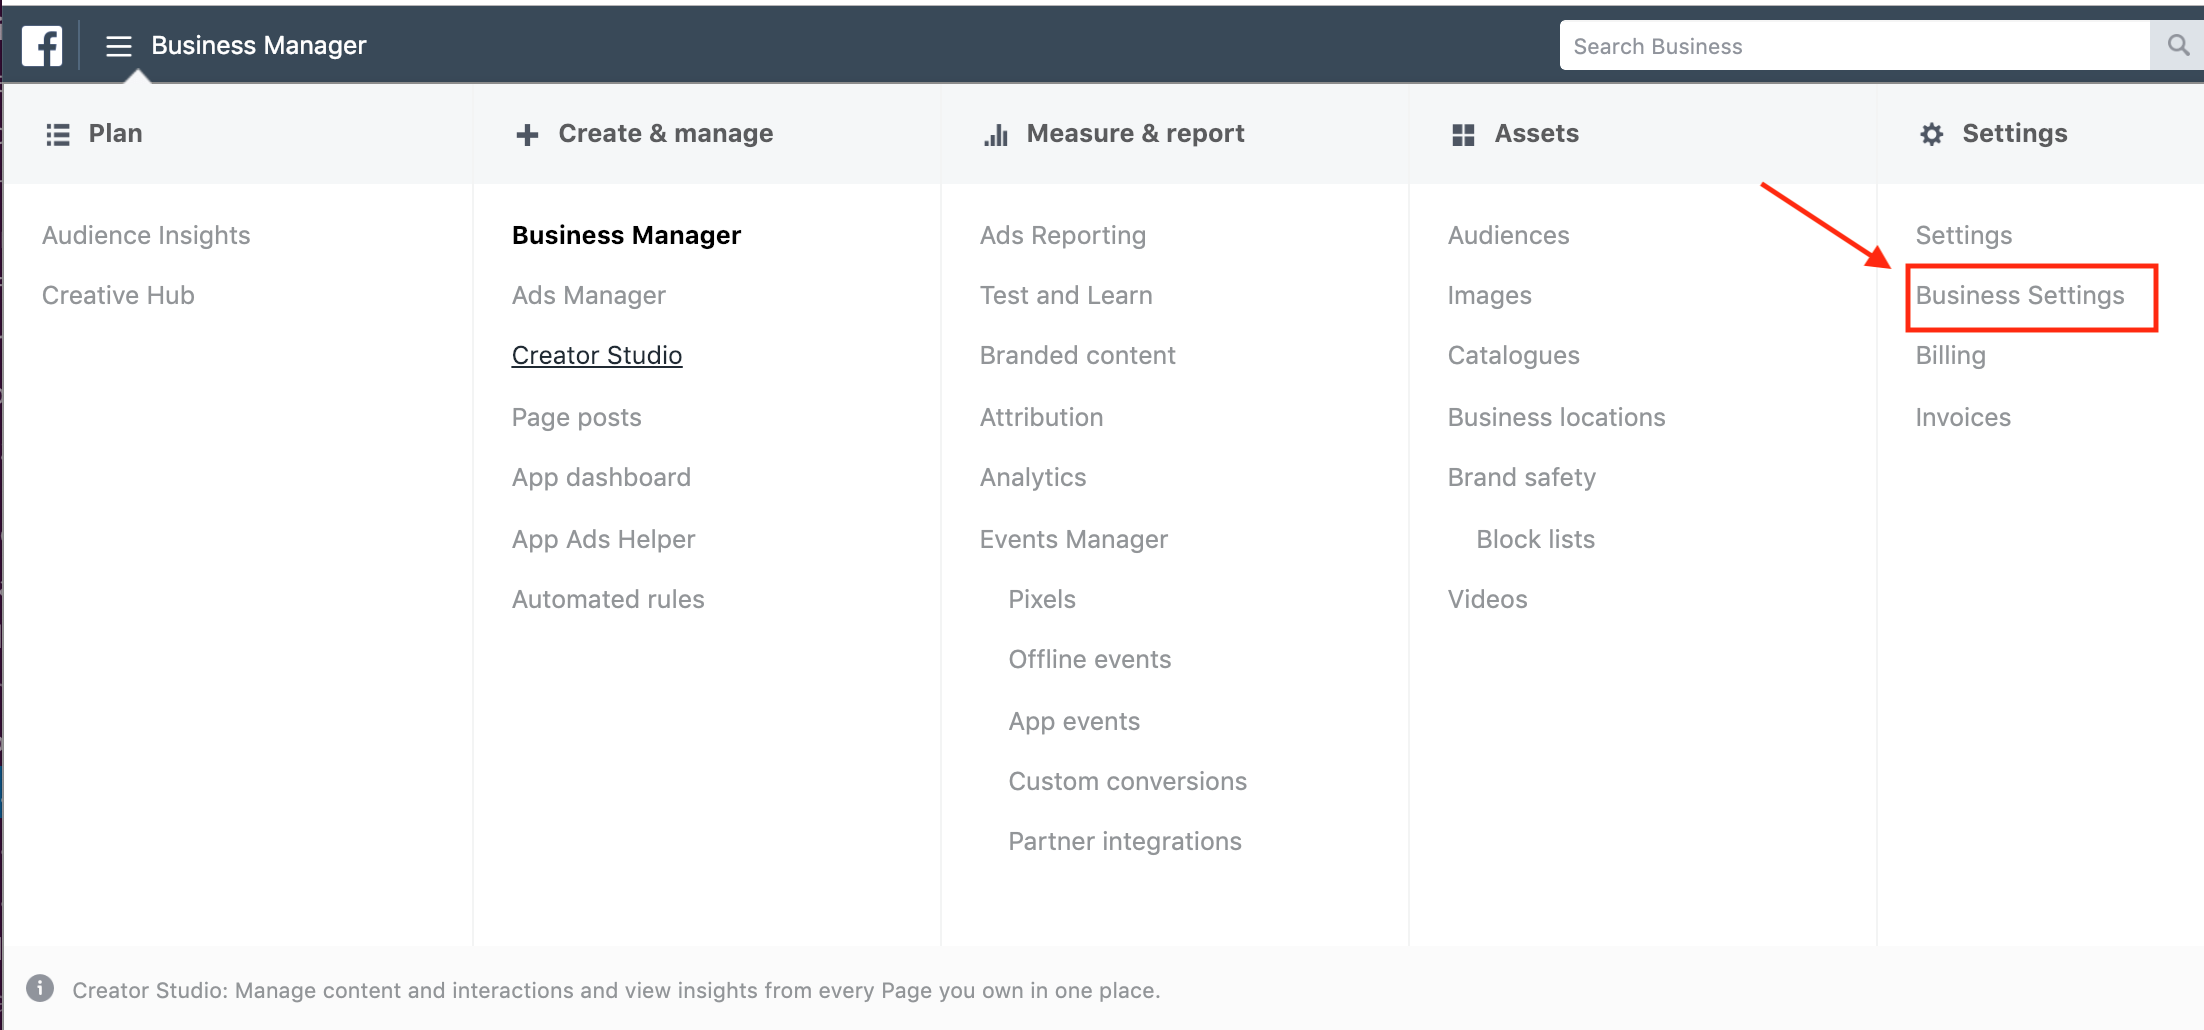Open Creator Studio
The image size is (2204, 1030).
(x=597, y=355)
